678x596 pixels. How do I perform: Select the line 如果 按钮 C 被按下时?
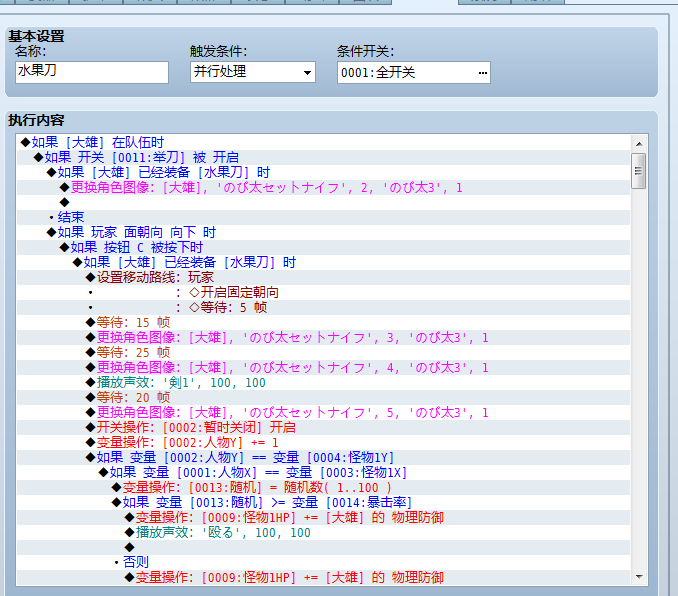click(323, 247)
